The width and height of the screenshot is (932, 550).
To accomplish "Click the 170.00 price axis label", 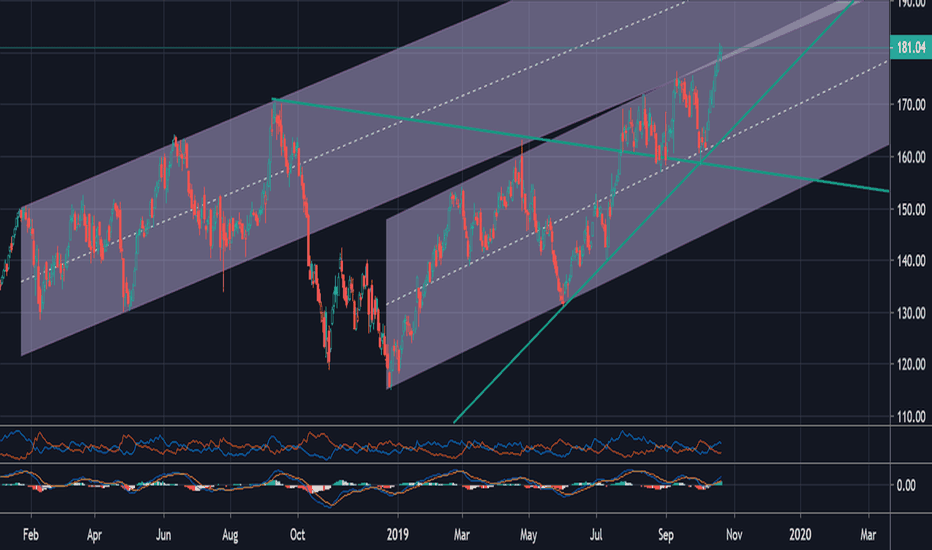I will point(911,105).
